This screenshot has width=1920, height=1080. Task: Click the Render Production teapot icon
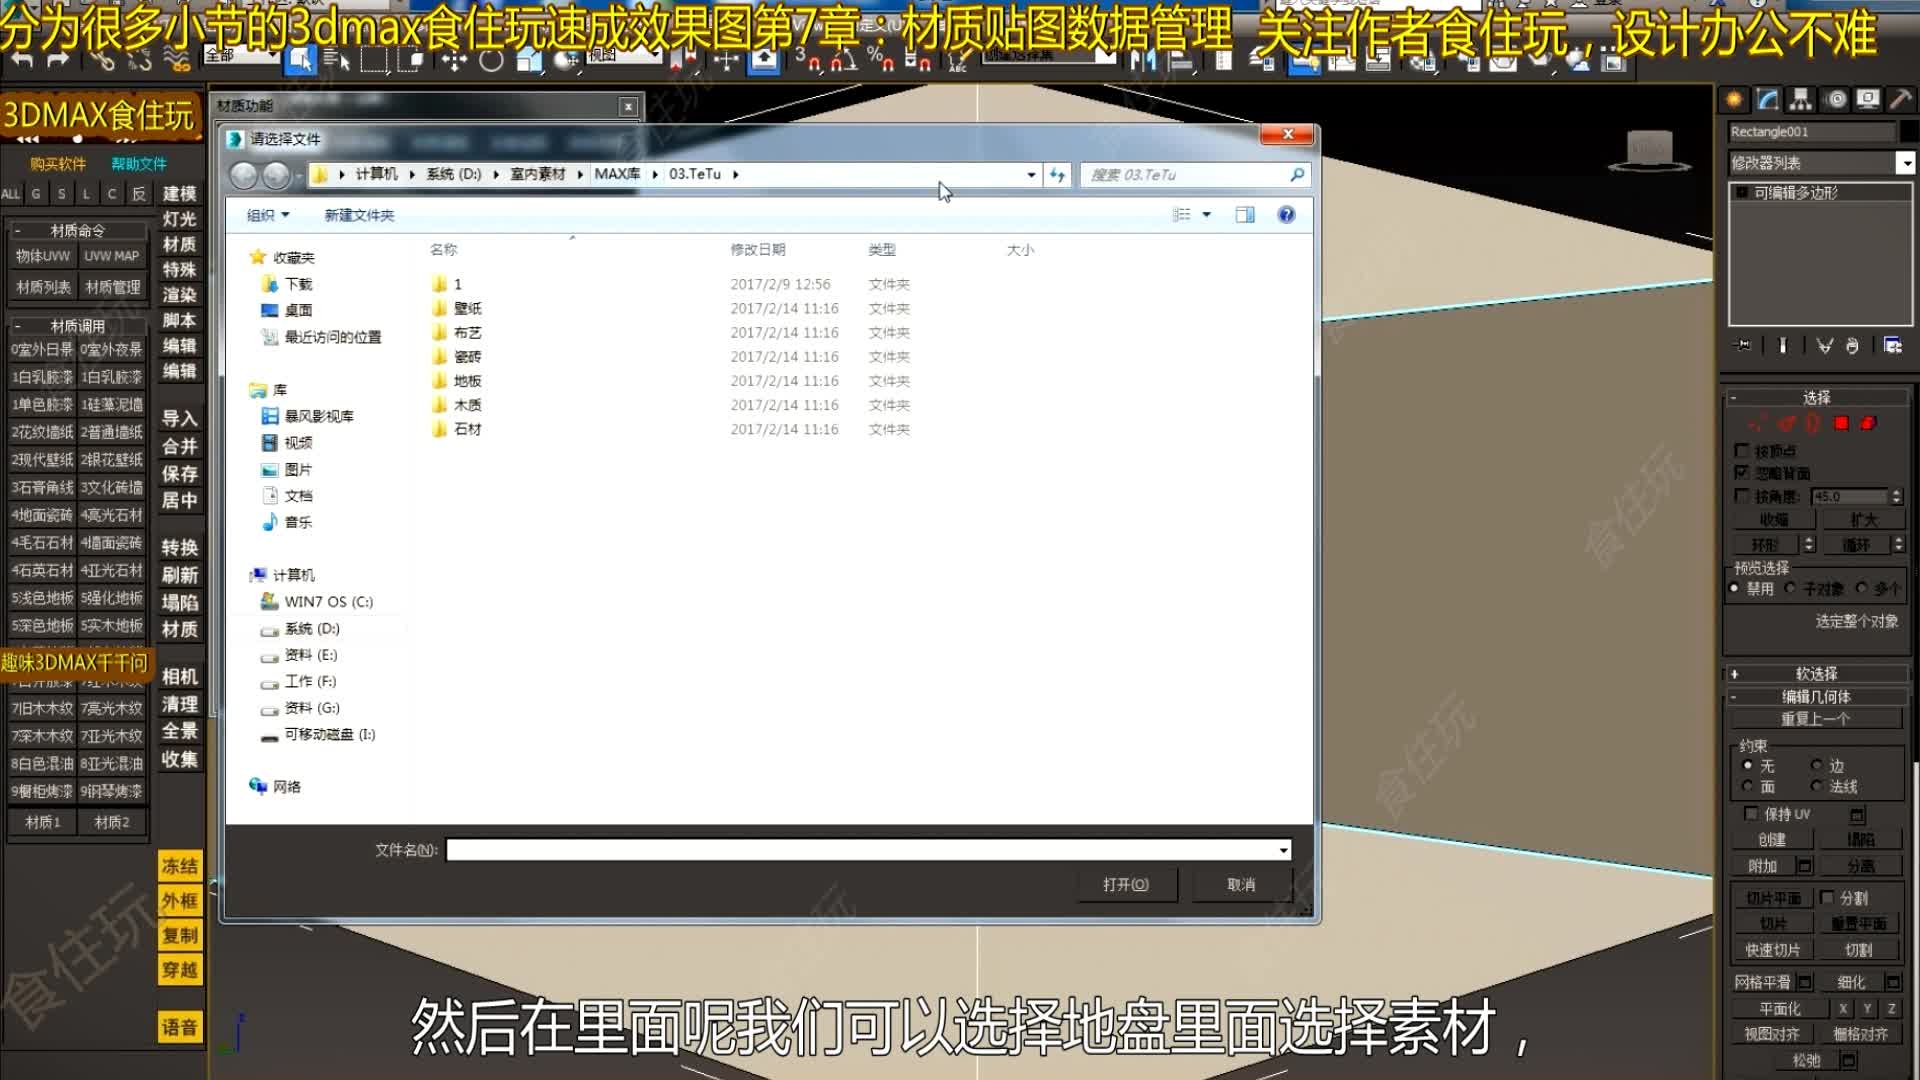[x=1576, y=62]
